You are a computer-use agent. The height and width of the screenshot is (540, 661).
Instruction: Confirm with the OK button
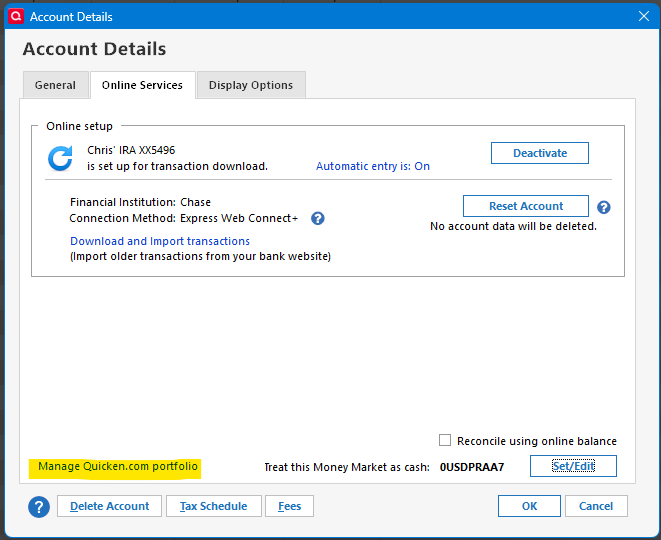529,506
